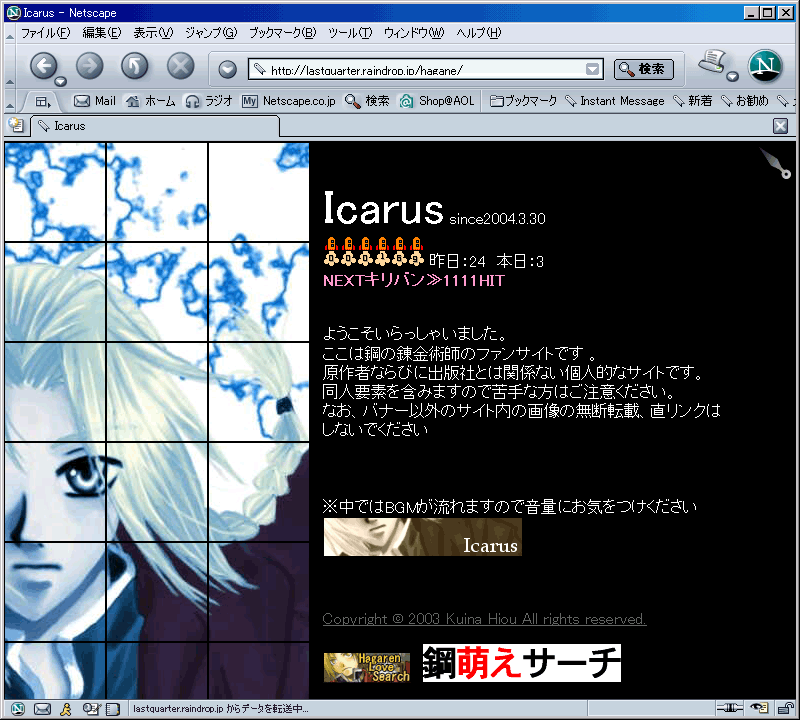The width and height of the screenshot is (800, 720).
Task: Open Mail from the status bar component icon
Action: [42, 709]
